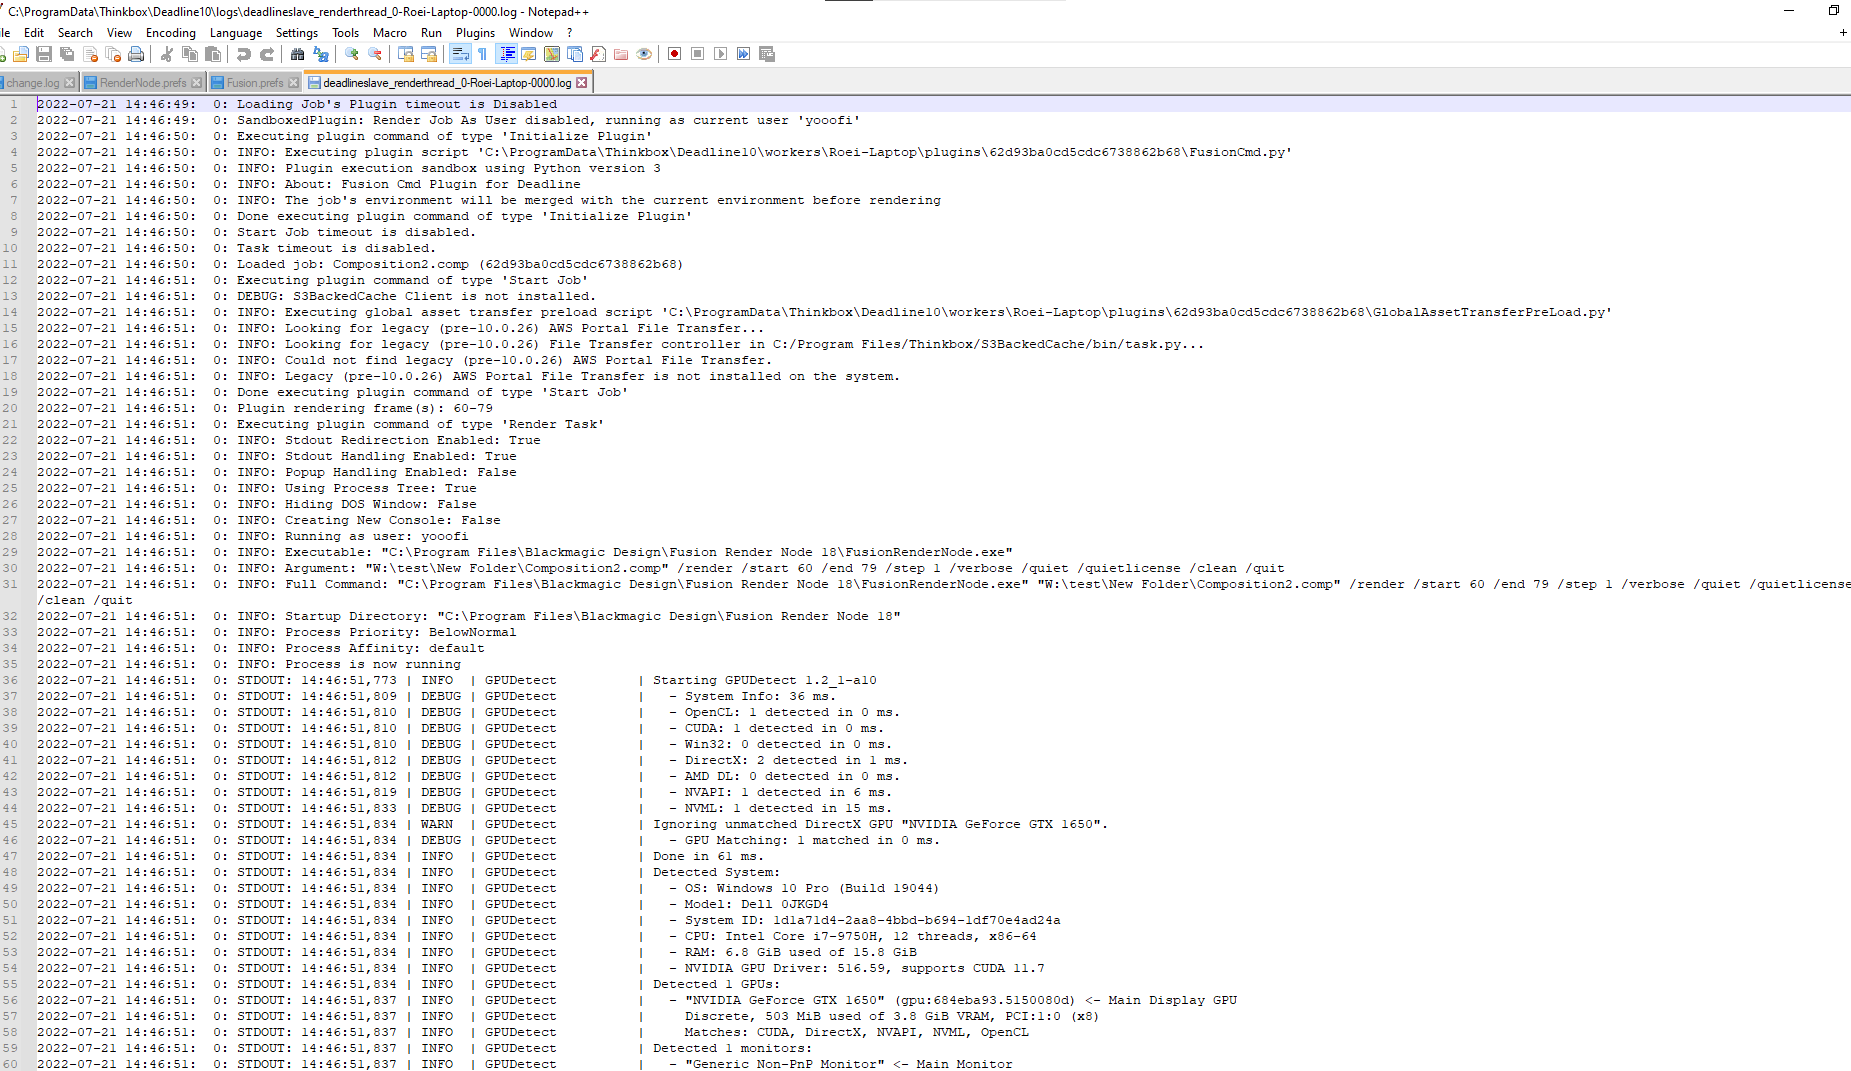
Task: Close the RenderNode.prefs tab
Action: pos(196,83)
